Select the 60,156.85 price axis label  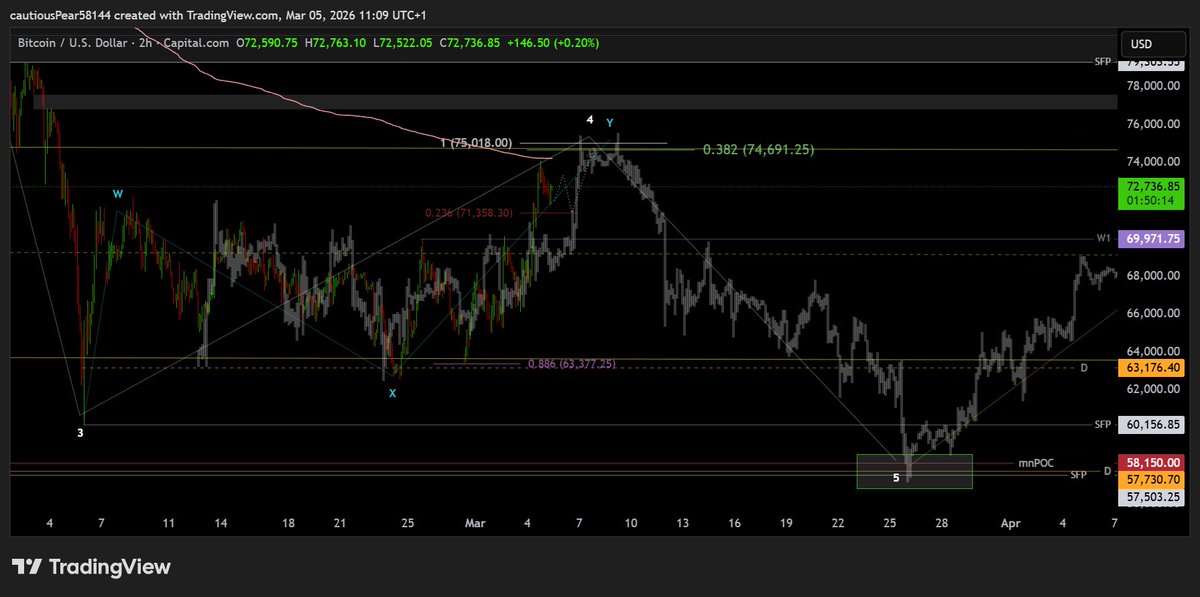click(1153, 424)
